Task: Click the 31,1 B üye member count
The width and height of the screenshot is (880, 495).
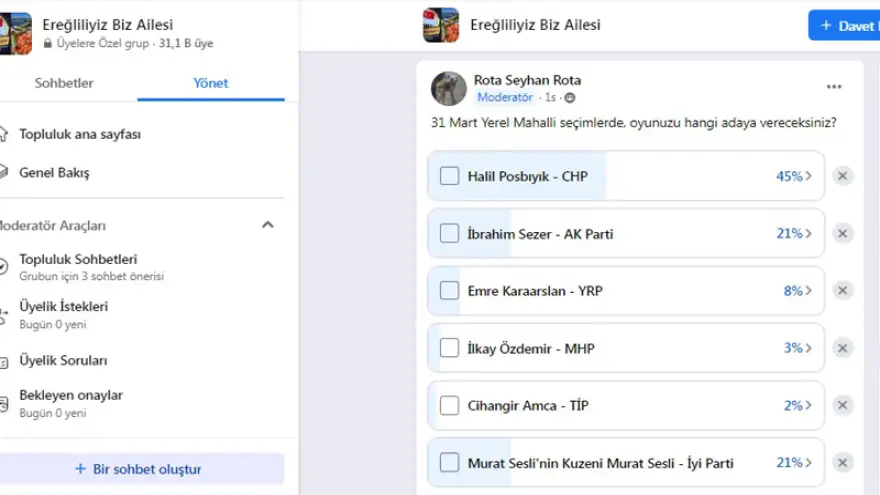Action: click(x=186, y=43)
